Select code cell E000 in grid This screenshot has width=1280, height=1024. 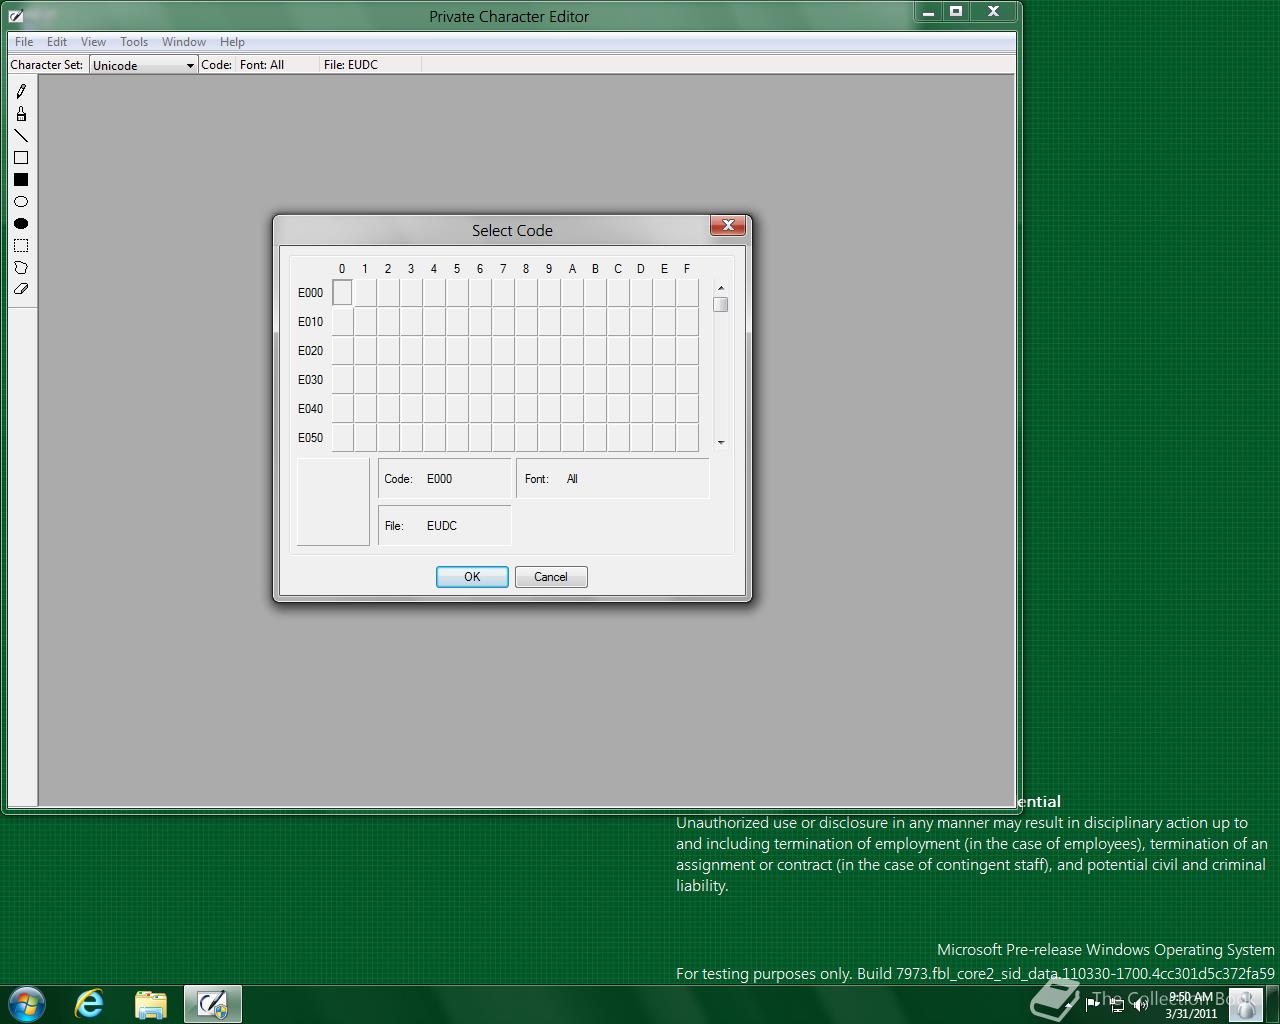click(x=342, y=292)
